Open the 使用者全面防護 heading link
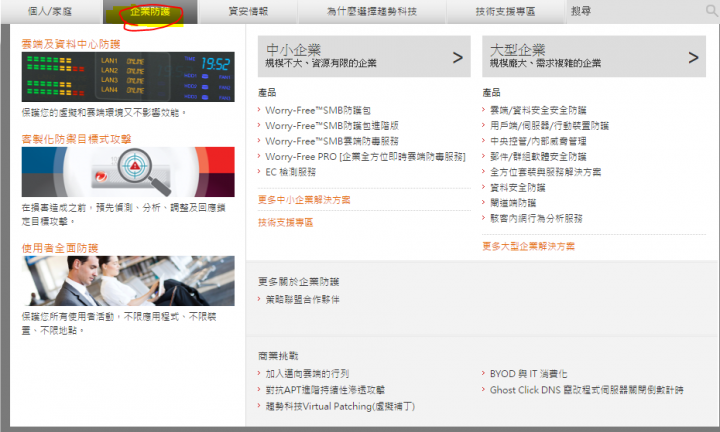 60,248
